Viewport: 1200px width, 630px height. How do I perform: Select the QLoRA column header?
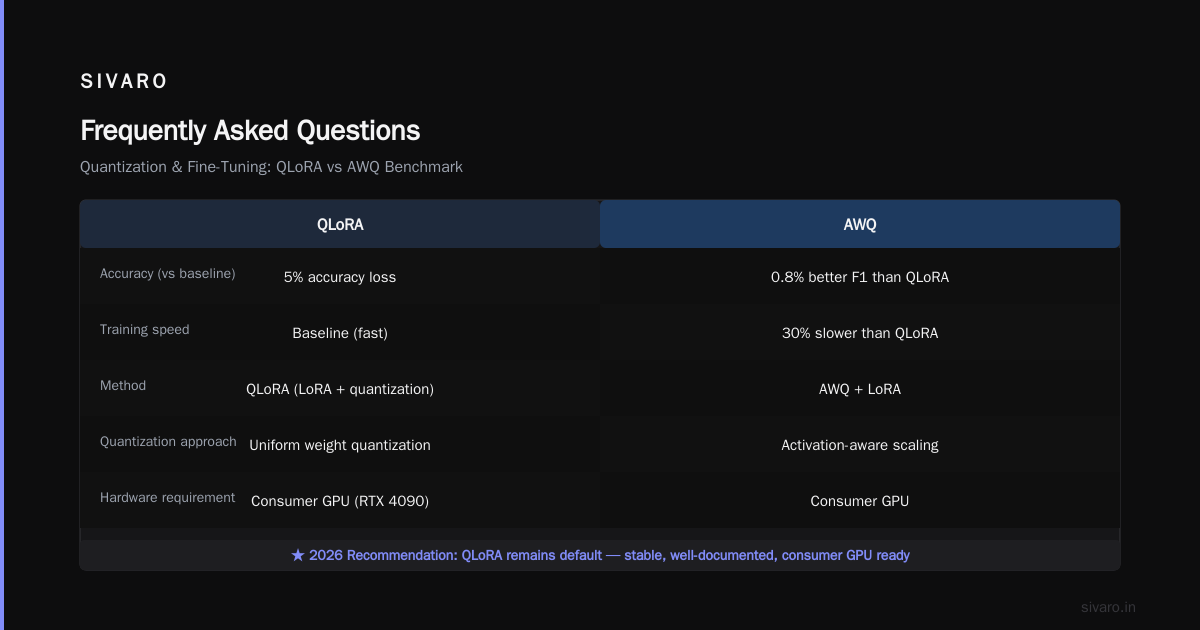tap(340, 224)
